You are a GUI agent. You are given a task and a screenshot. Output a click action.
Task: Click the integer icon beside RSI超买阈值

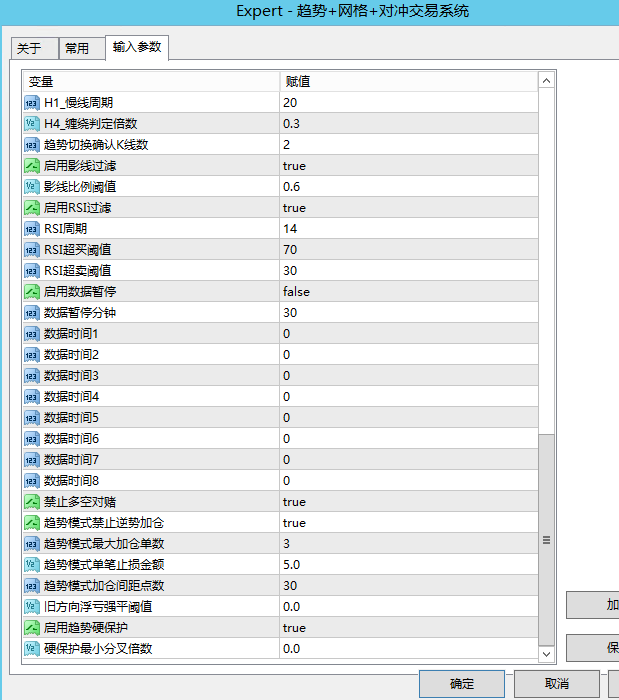pos(32,250)
